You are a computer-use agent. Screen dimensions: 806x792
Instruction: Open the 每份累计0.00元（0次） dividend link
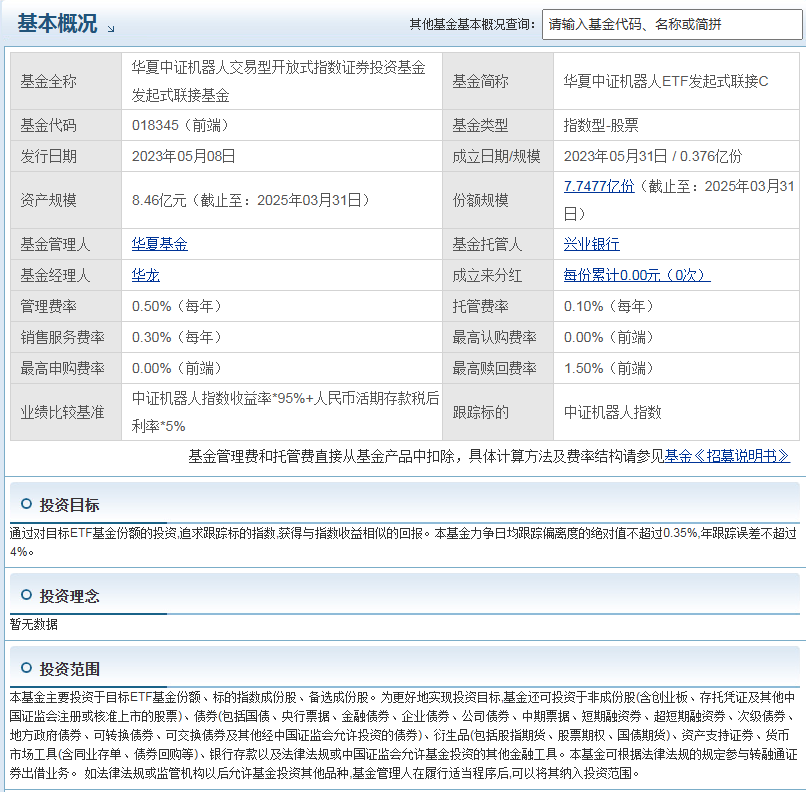pos(637,275)
